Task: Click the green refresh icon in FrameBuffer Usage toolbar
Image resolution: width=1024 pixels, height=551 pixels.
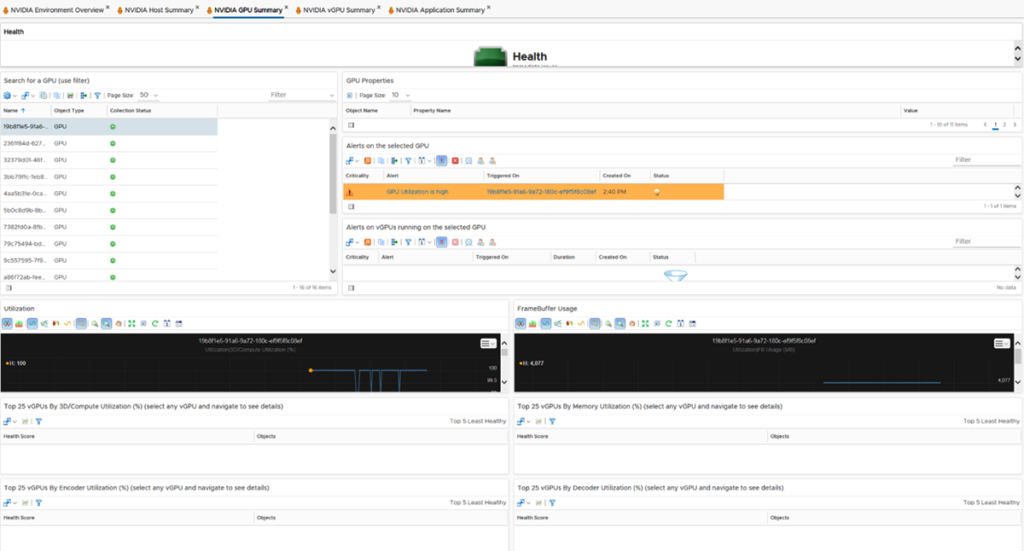Action: click(668, 324)
